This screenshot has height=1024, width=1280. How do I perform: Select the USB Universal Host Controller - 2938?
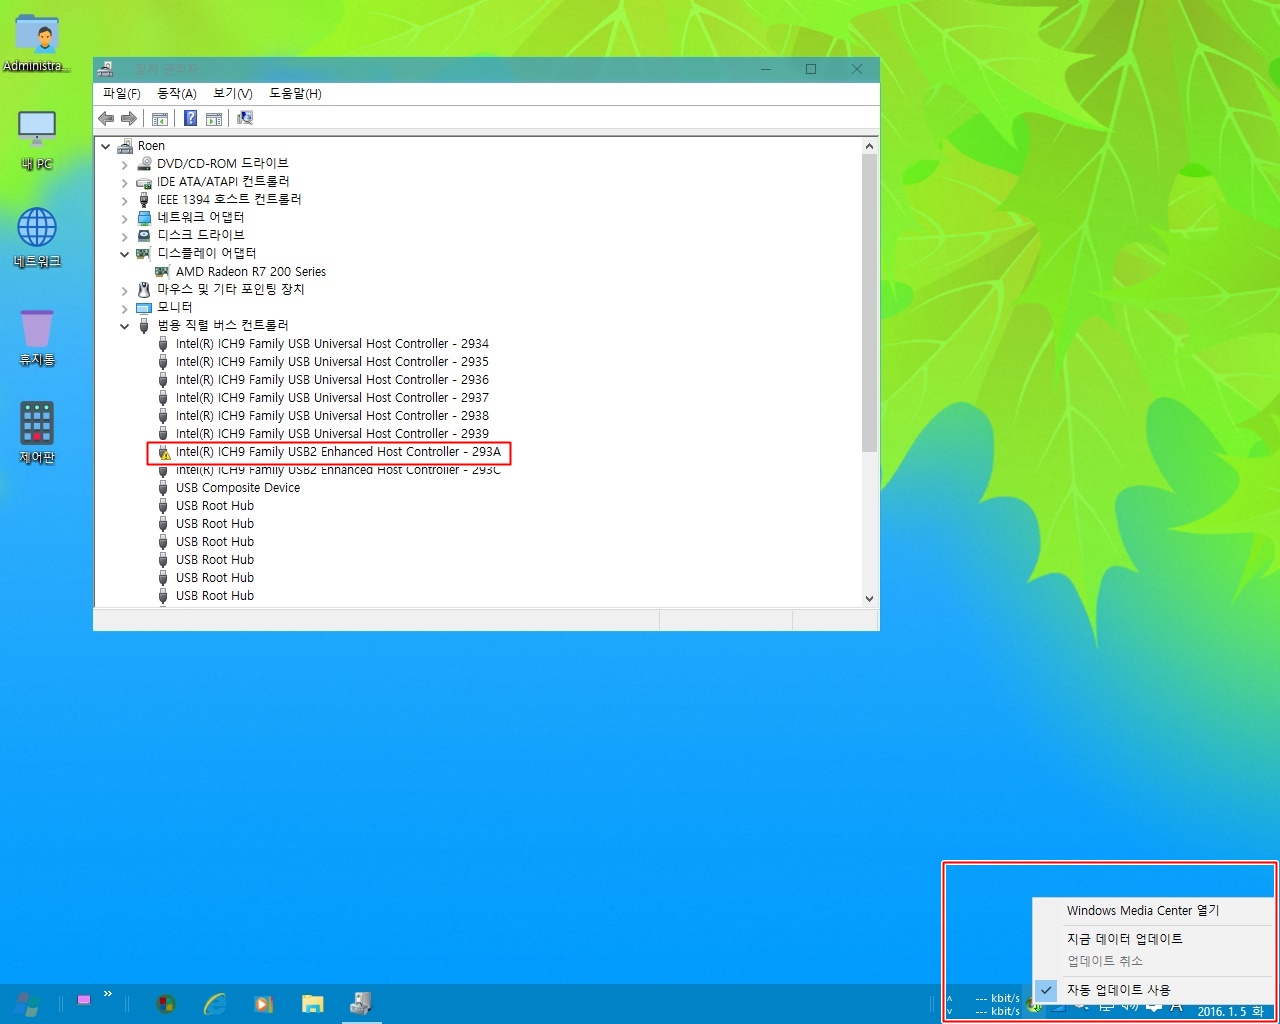[332, 416]
